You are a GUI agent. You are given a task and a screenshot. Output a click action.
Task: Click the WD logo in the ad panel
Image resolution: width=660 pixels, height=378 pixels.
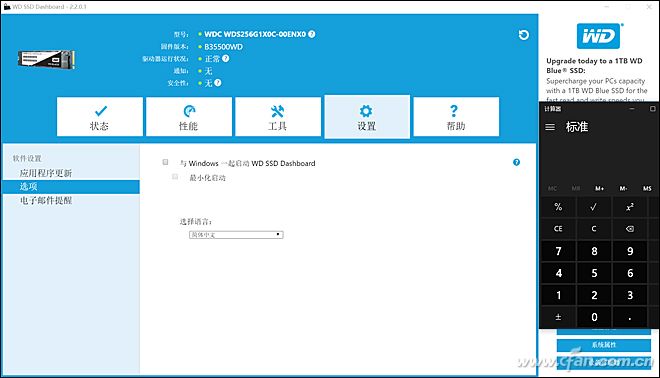(598, 36)
